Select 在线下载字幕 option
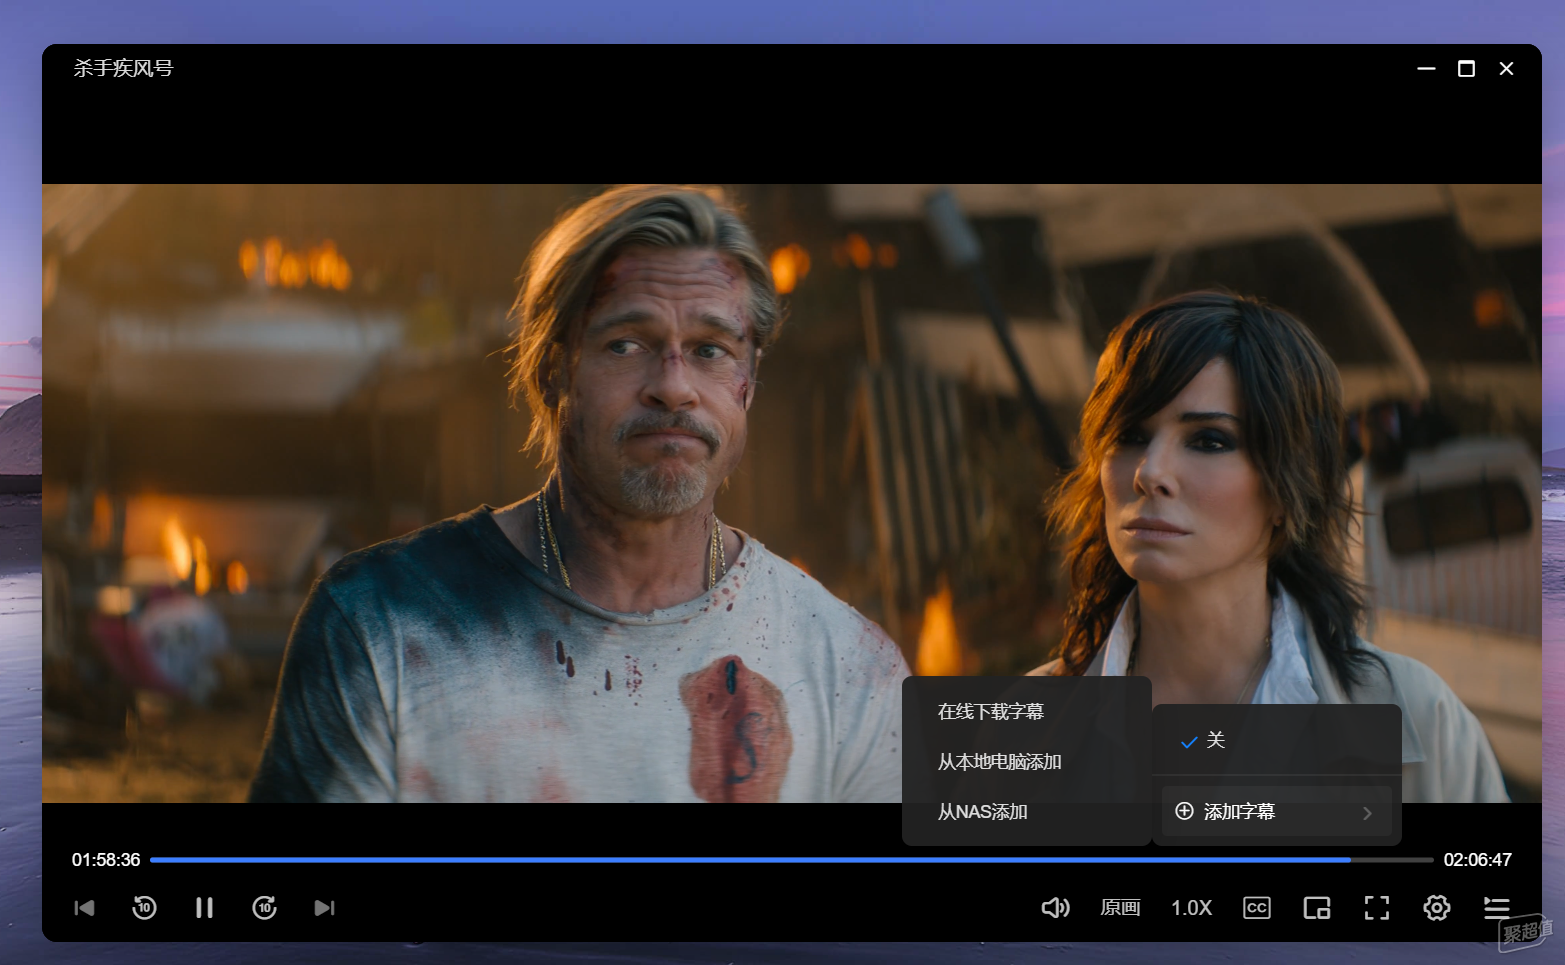 click(x=991, y=712)
